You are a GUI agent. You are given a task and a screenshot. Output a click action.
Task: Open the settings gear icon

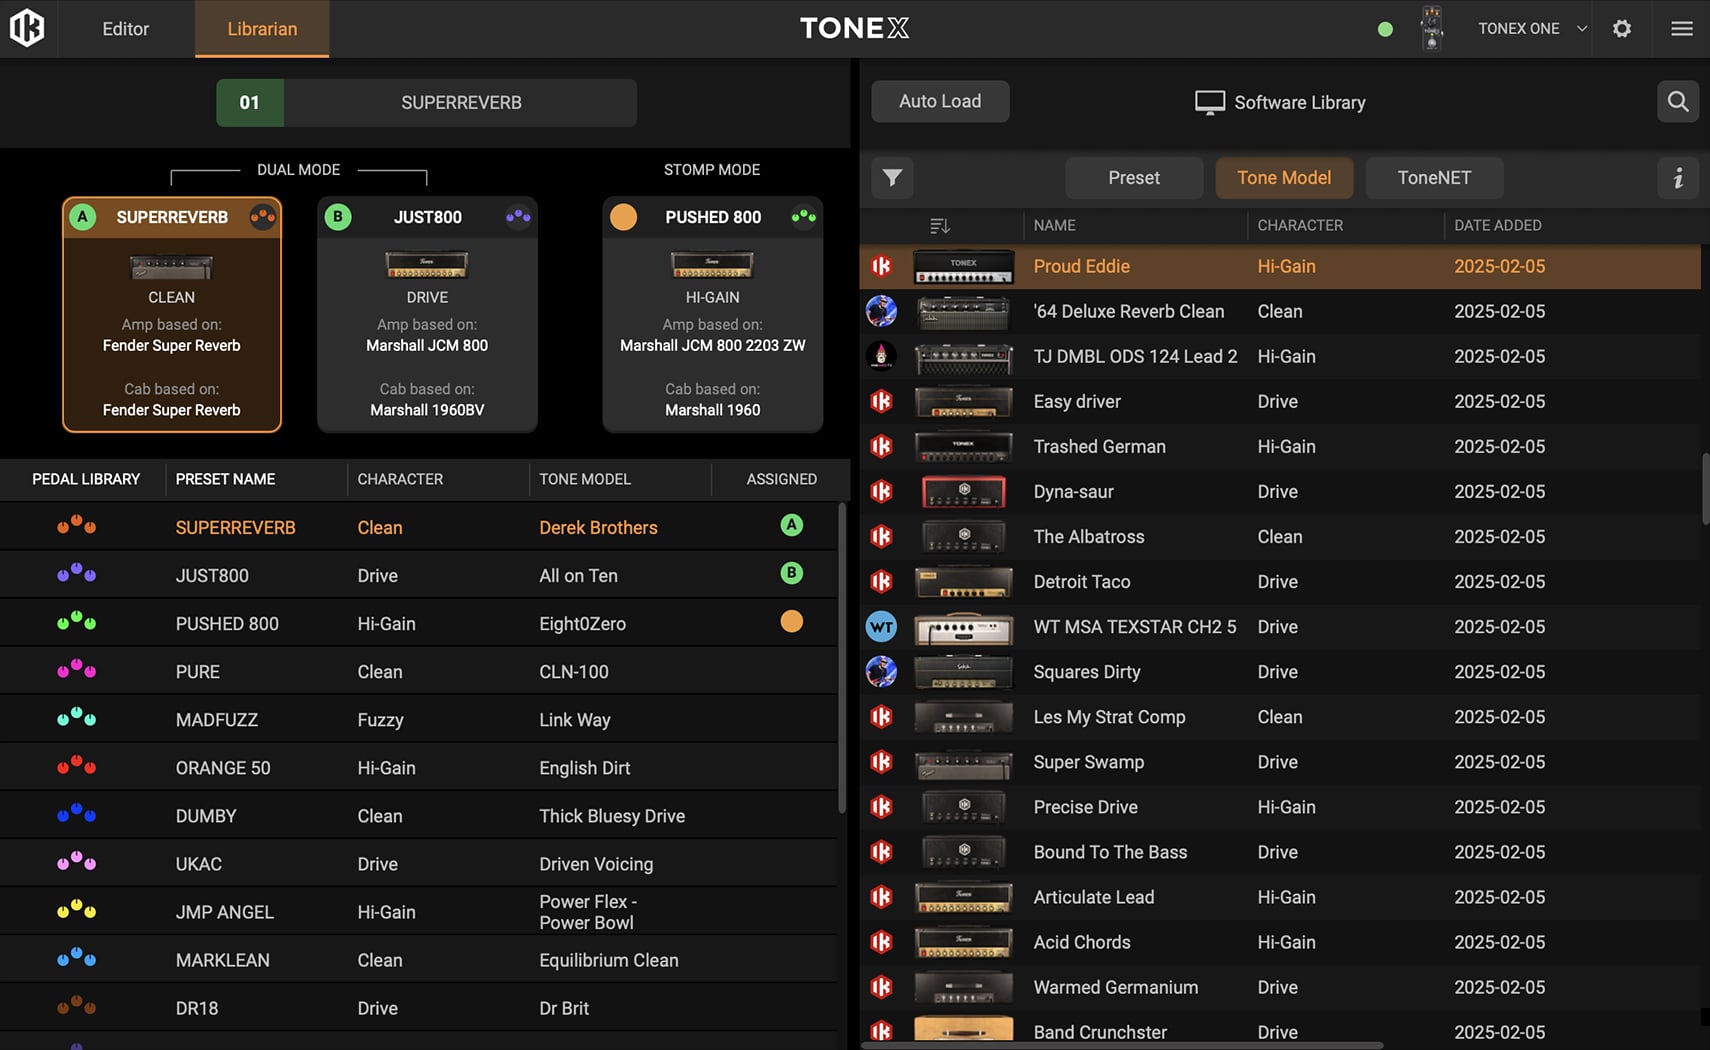[x=1622, y=28]
